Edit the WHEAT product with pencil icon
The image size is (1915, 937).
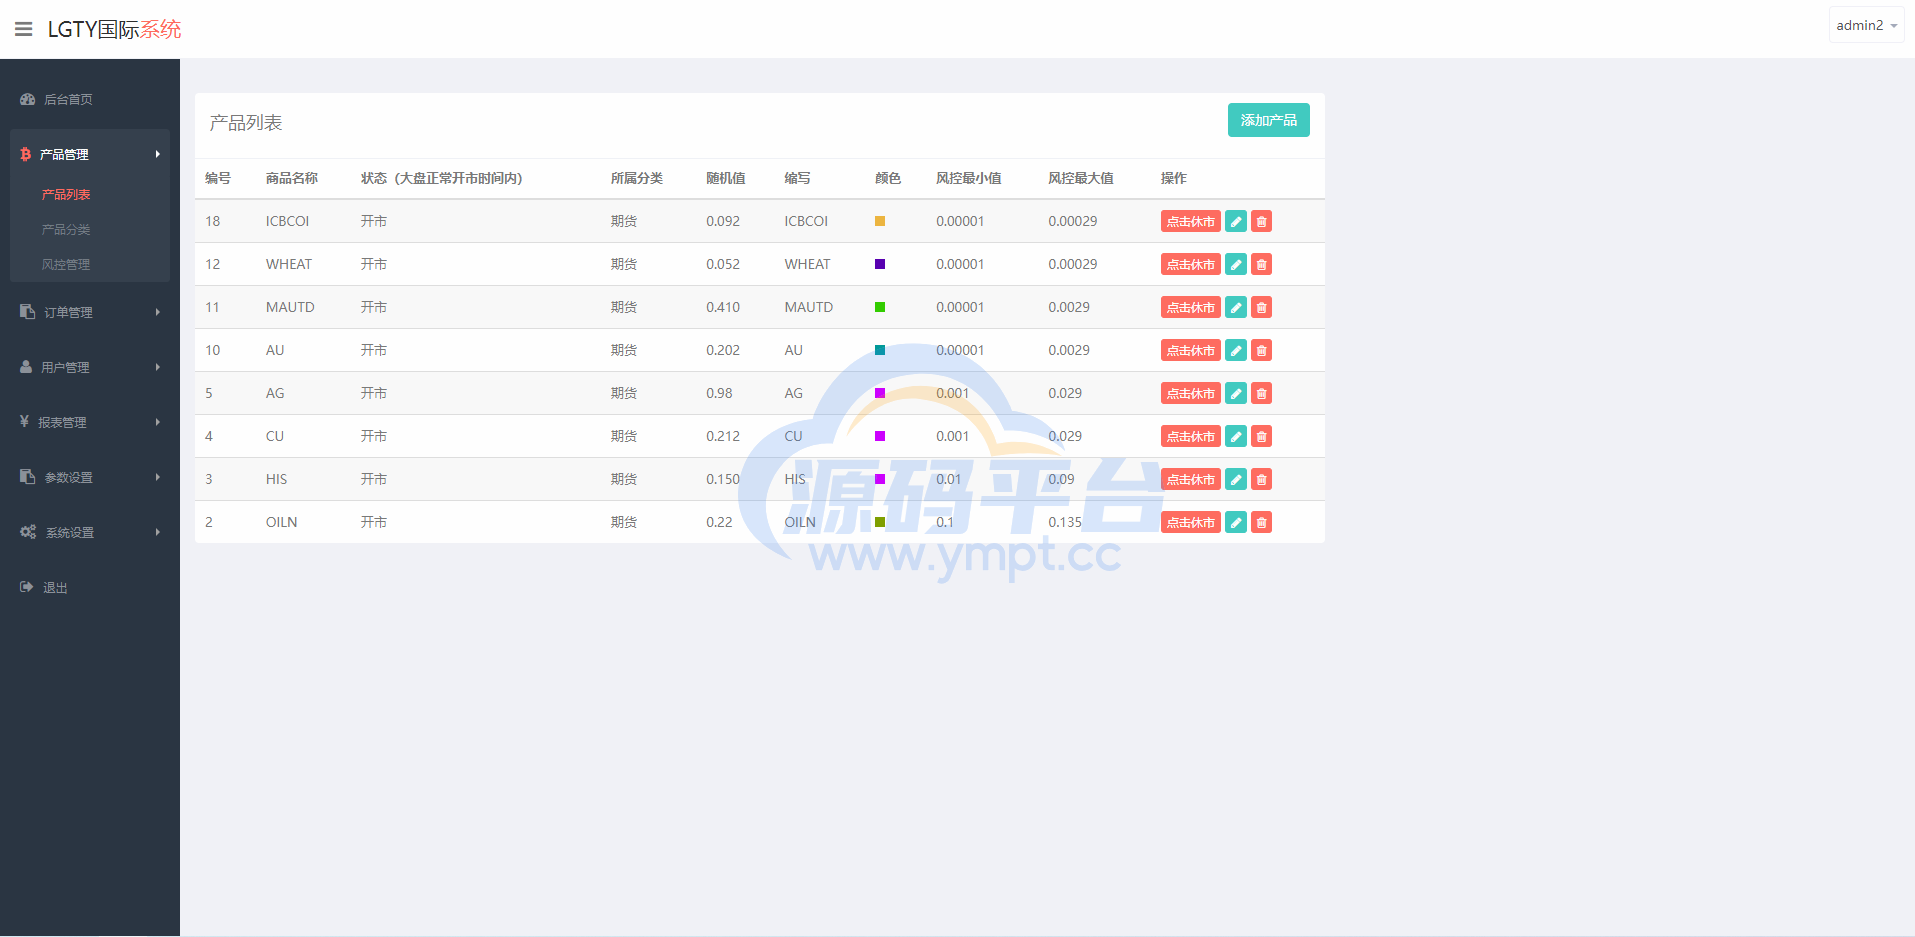point(1236,264)
